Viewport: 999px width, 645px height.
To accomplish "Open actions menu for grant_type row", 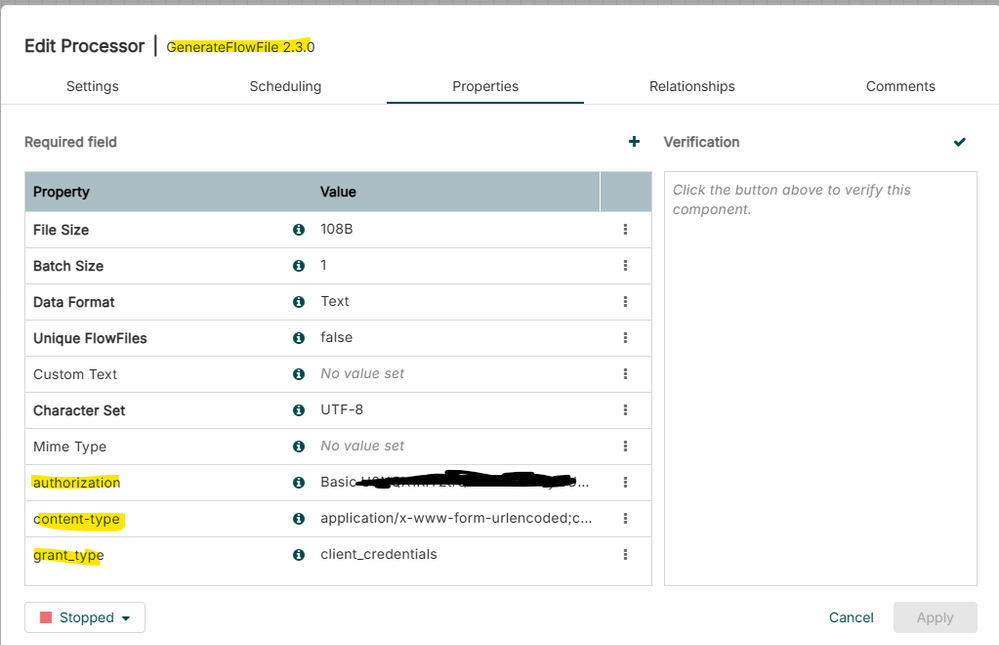I will 625,554.
